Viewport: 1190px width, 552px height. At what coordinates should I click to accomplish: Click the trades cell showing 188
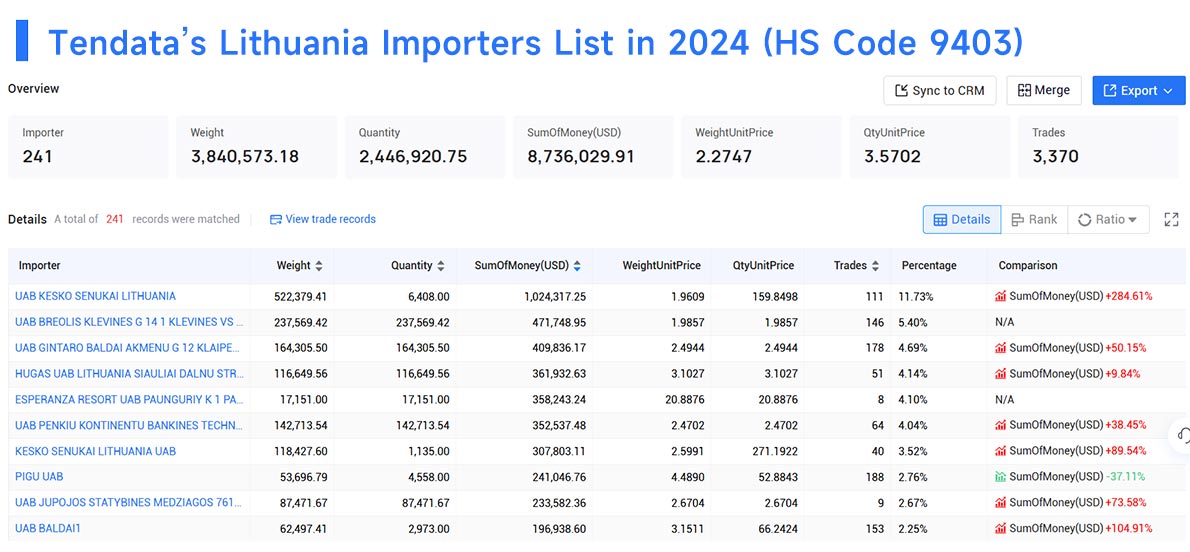tap(874, 477)
